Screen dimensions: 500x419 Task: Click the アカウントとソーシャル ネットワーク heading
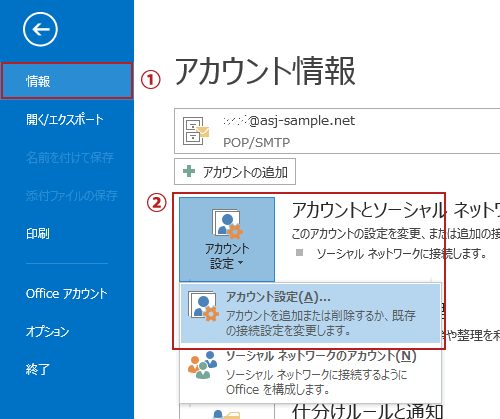coord(396,210)
